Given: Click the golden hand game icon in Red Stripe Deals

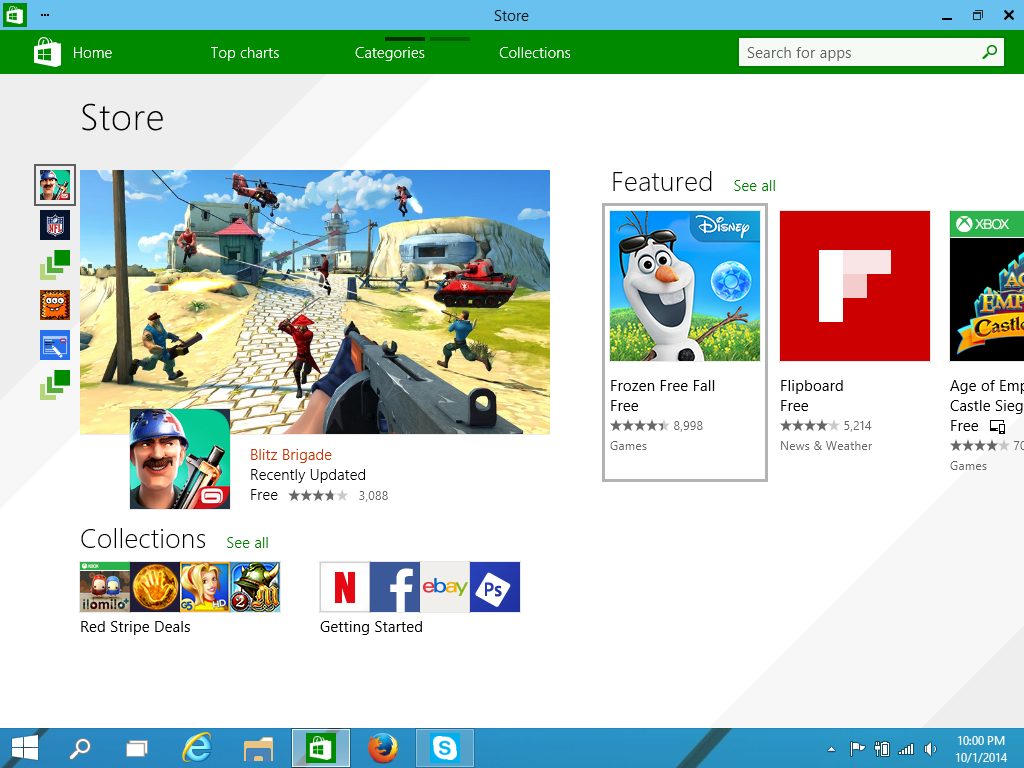Looking at the screenshot, I should 155,586.
